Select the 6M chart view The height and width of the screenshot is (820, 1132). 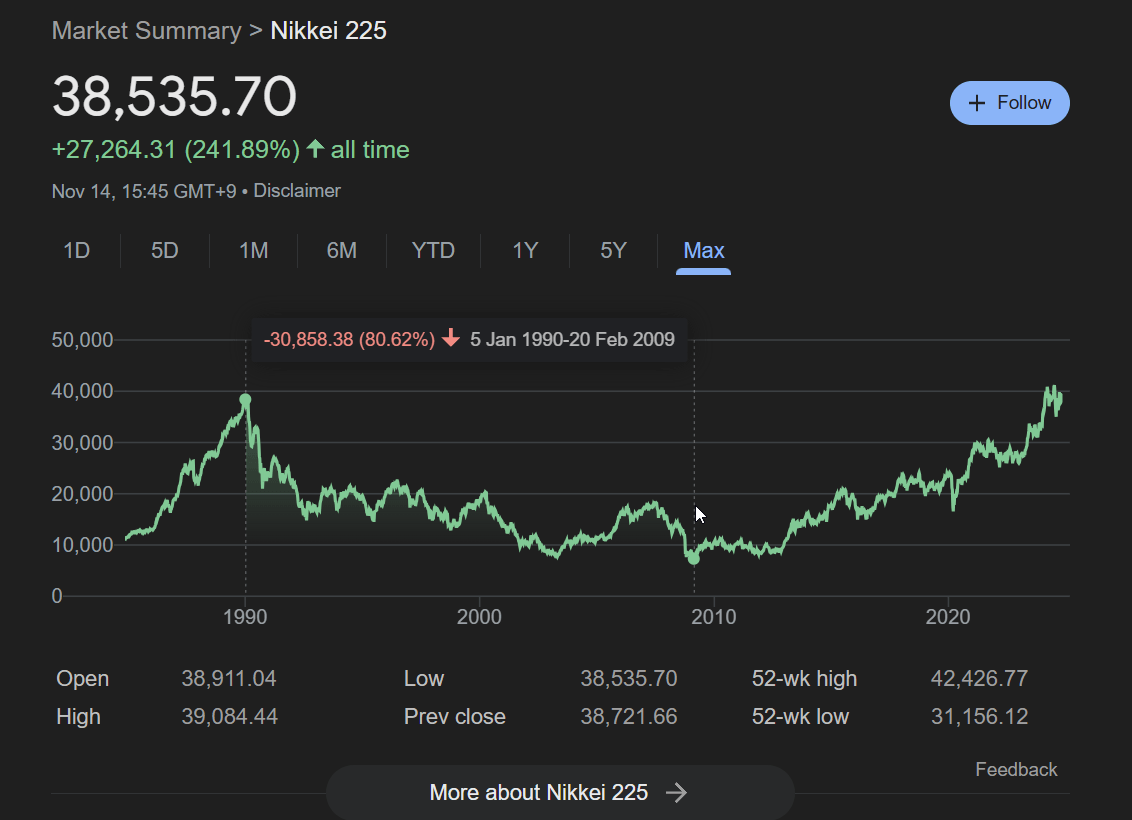(341, 250)
